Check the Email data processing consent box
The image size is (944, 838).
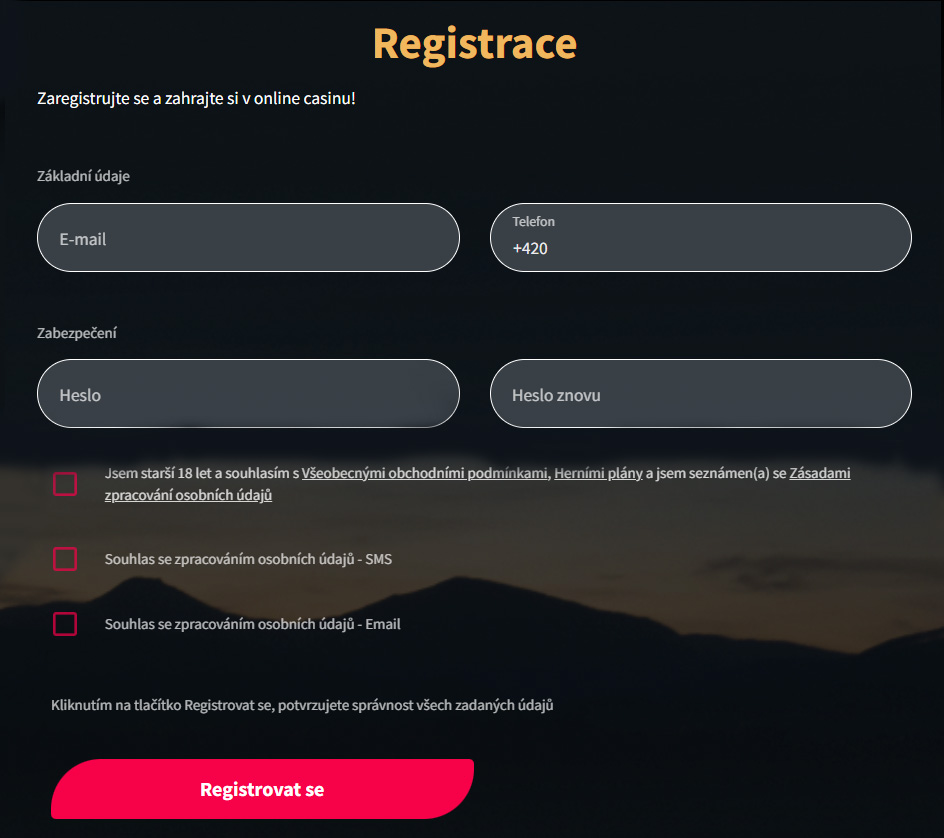[65, 624]
